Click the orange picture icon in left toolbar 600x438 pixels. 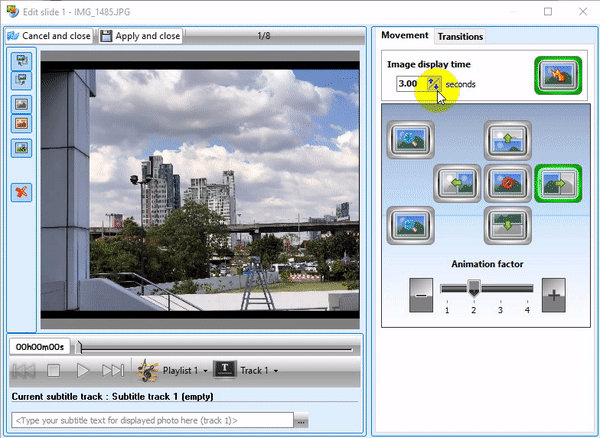tap(21, 124)
